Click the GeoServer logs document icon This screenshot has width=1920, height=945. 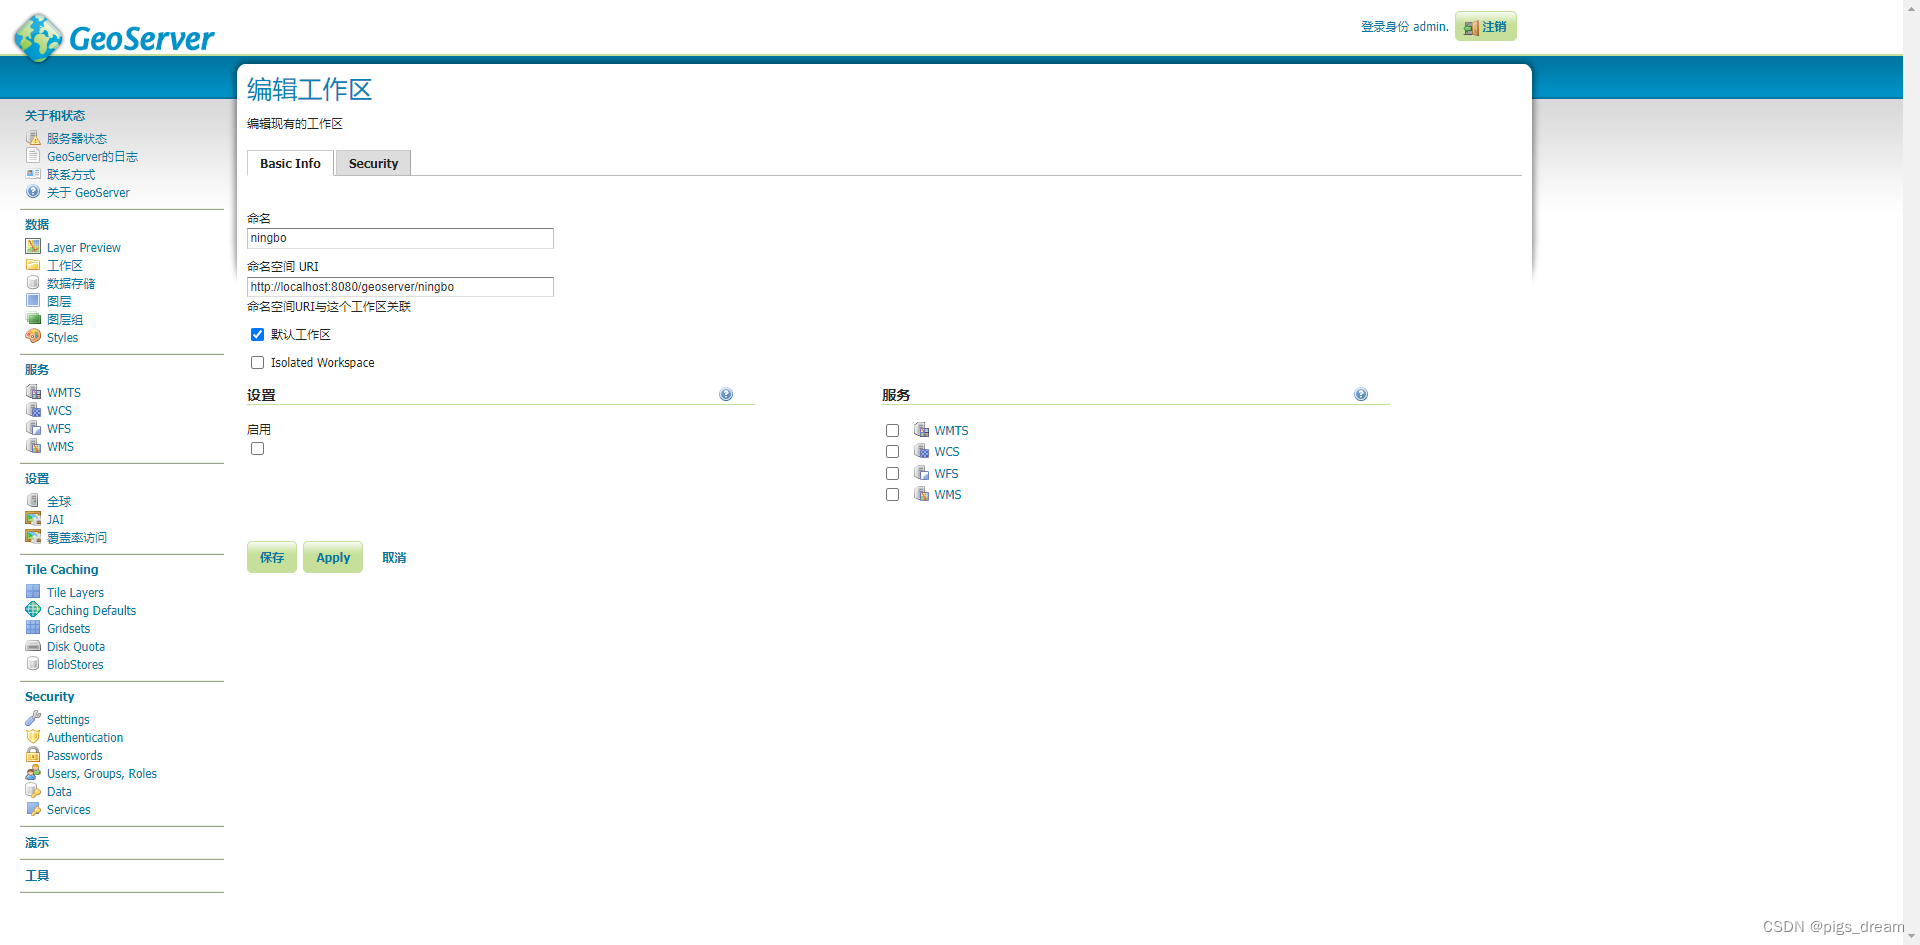click(33, 156)
